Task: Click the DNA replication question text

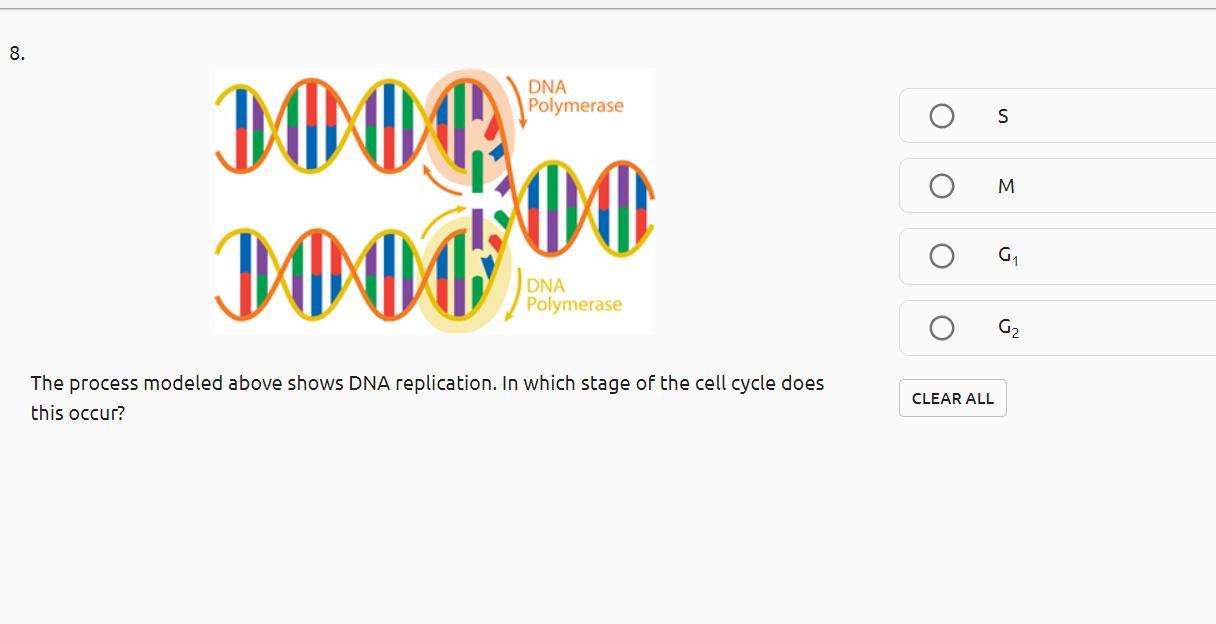Action: (x=427, y=397)
